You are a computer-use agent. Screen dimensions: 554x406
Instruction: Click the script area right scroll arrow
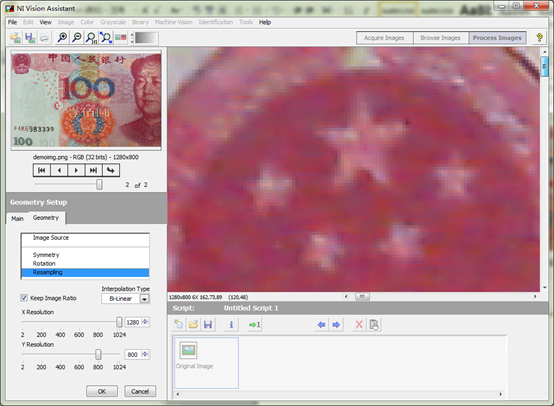coord(500,394)
